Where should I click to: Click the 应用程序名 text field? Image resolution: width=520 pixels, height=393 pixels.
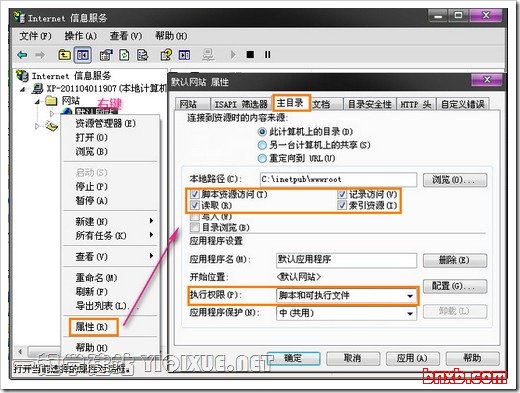(346, 260)
